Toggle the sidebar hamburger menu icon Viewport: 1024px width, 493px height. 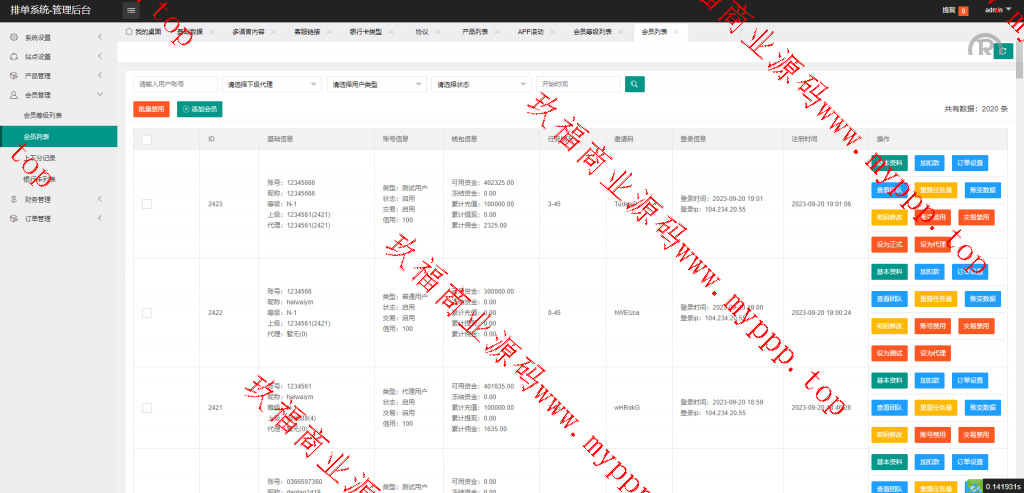pos(131,10)
